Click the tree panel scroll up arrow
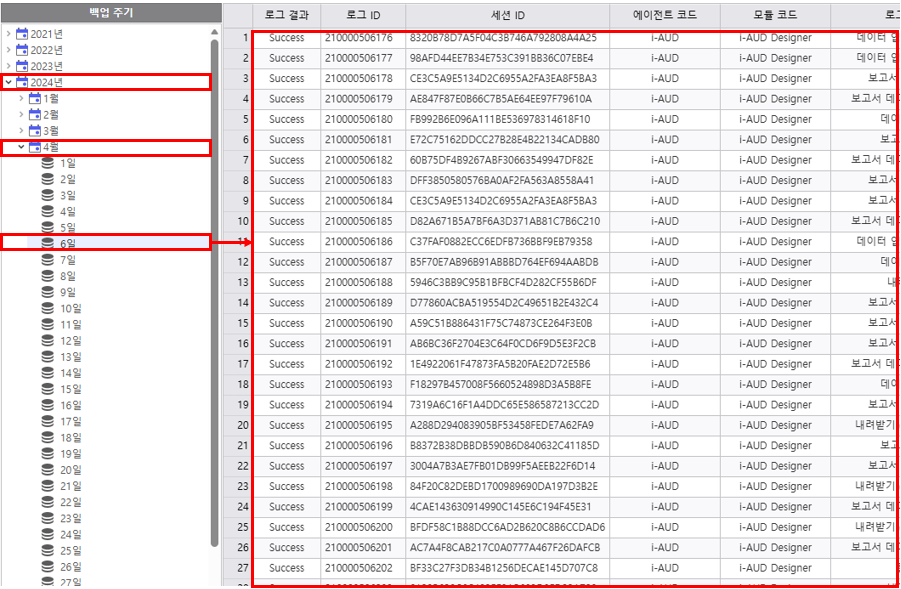Viewport: 901px width, 589px height. click(215, 32)
